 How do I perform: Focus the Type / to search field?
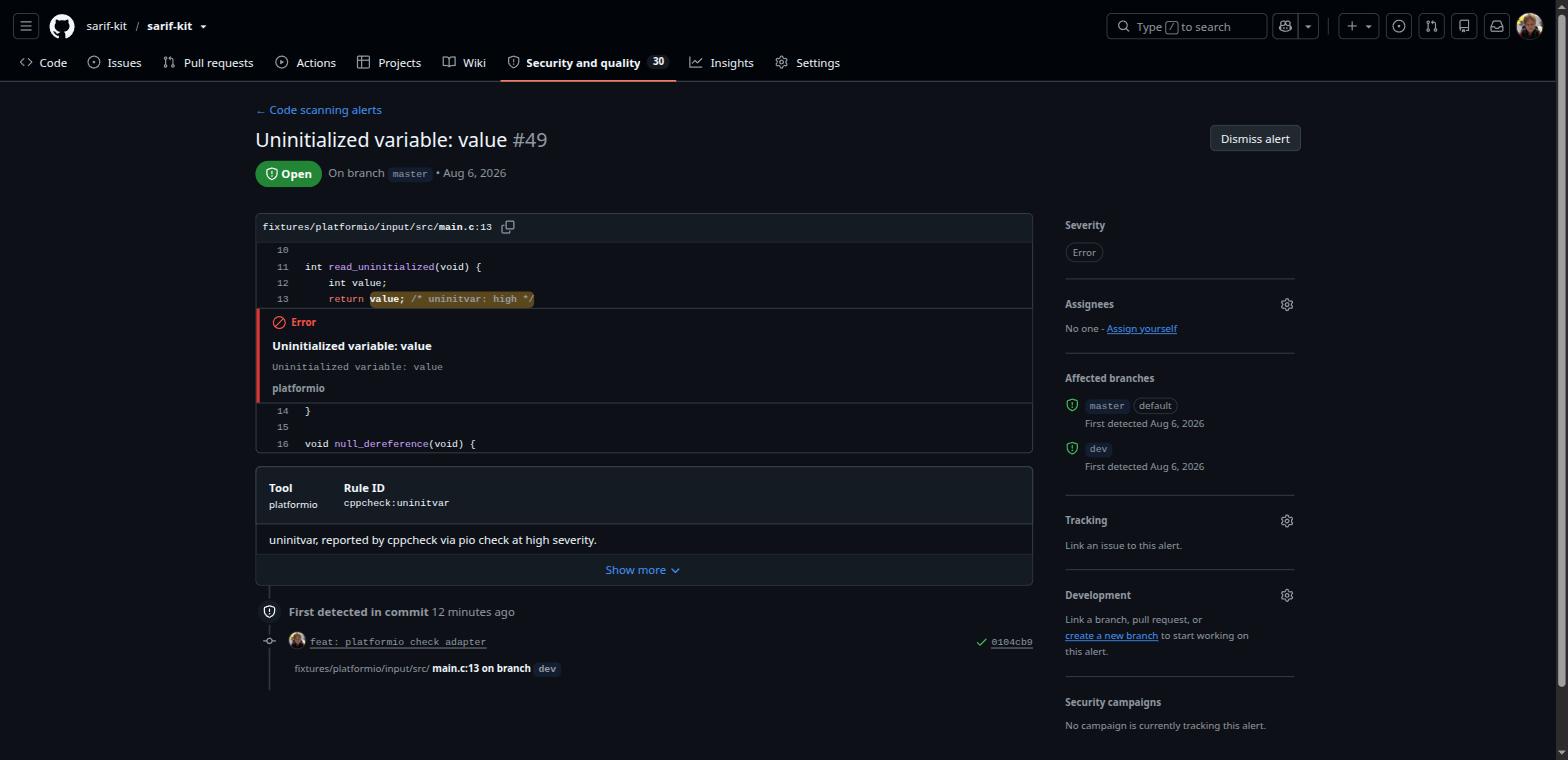tap(1187, 26)
